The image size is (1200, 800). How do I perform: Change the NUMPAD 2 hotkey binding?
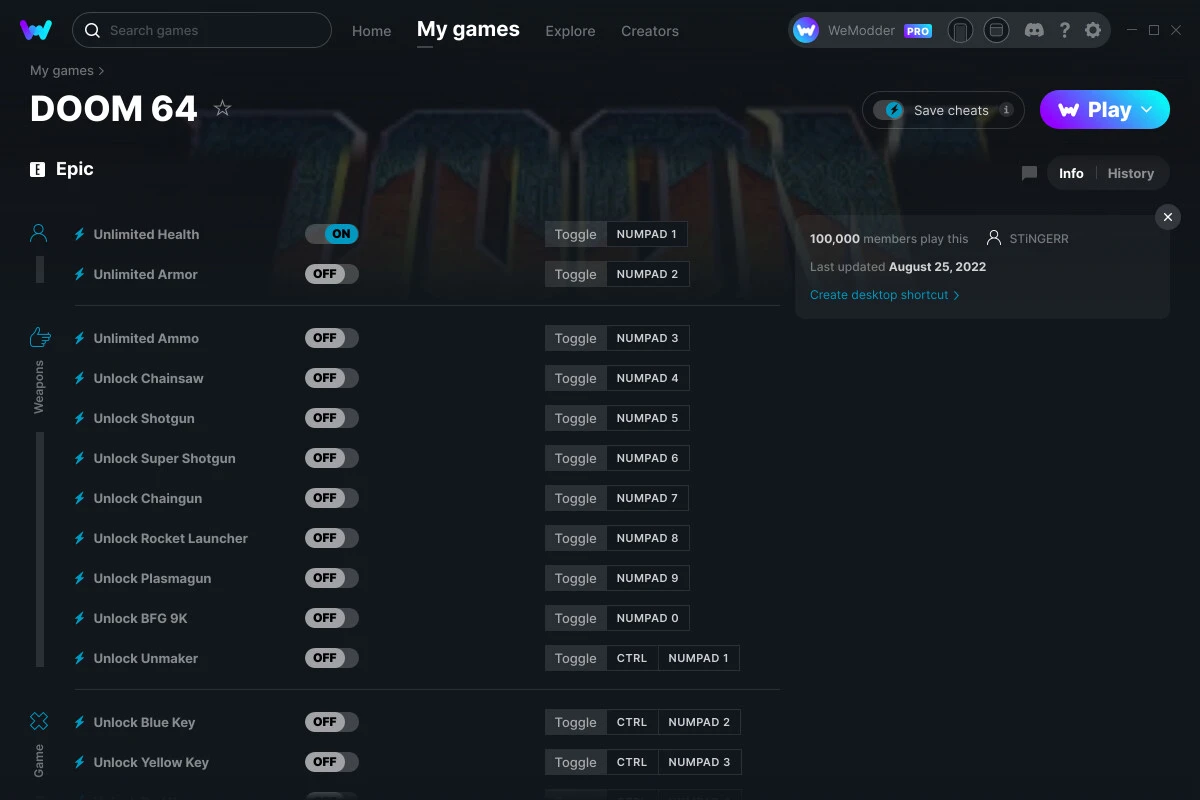648,274
